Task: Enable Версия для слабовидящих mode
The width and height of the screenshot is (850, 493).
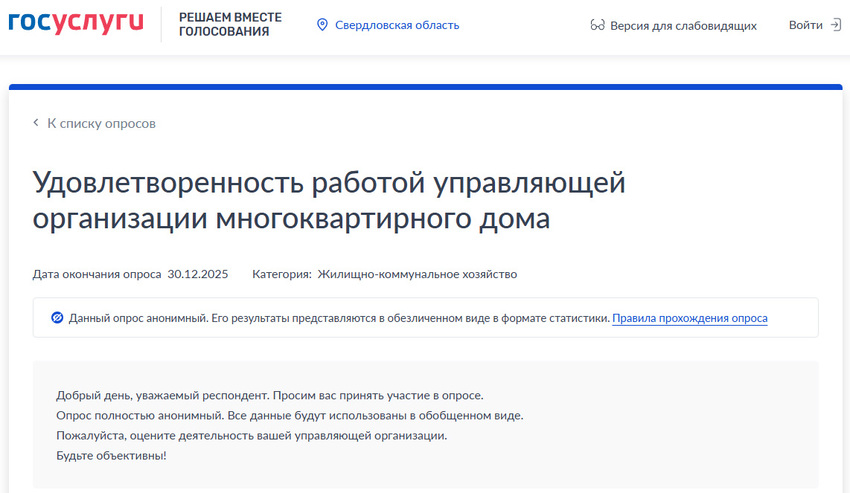Action: 683,25
